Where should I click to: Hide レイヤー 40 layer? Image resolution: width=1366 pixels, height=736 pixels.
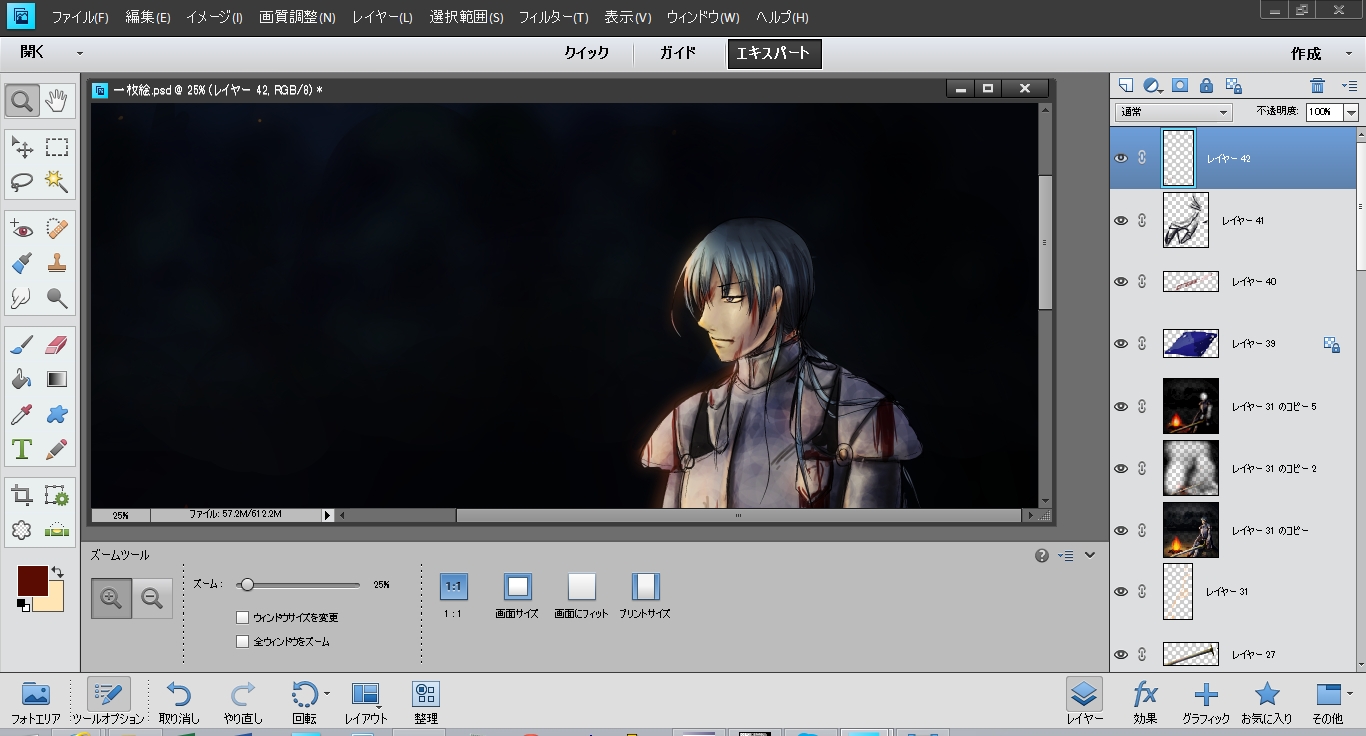point(1121,282)
